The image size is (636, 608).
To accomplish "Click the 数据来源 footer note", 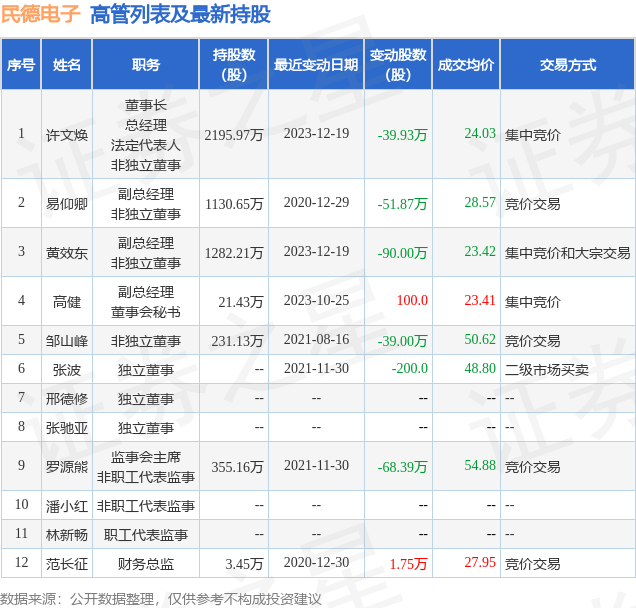I will pyautogui.click(x=161, y=599).
